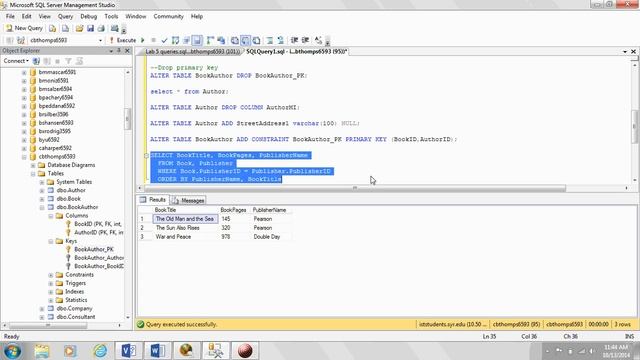
Task: Click the Object Explorer connect server icon
Action: click(x=36, y=61)
